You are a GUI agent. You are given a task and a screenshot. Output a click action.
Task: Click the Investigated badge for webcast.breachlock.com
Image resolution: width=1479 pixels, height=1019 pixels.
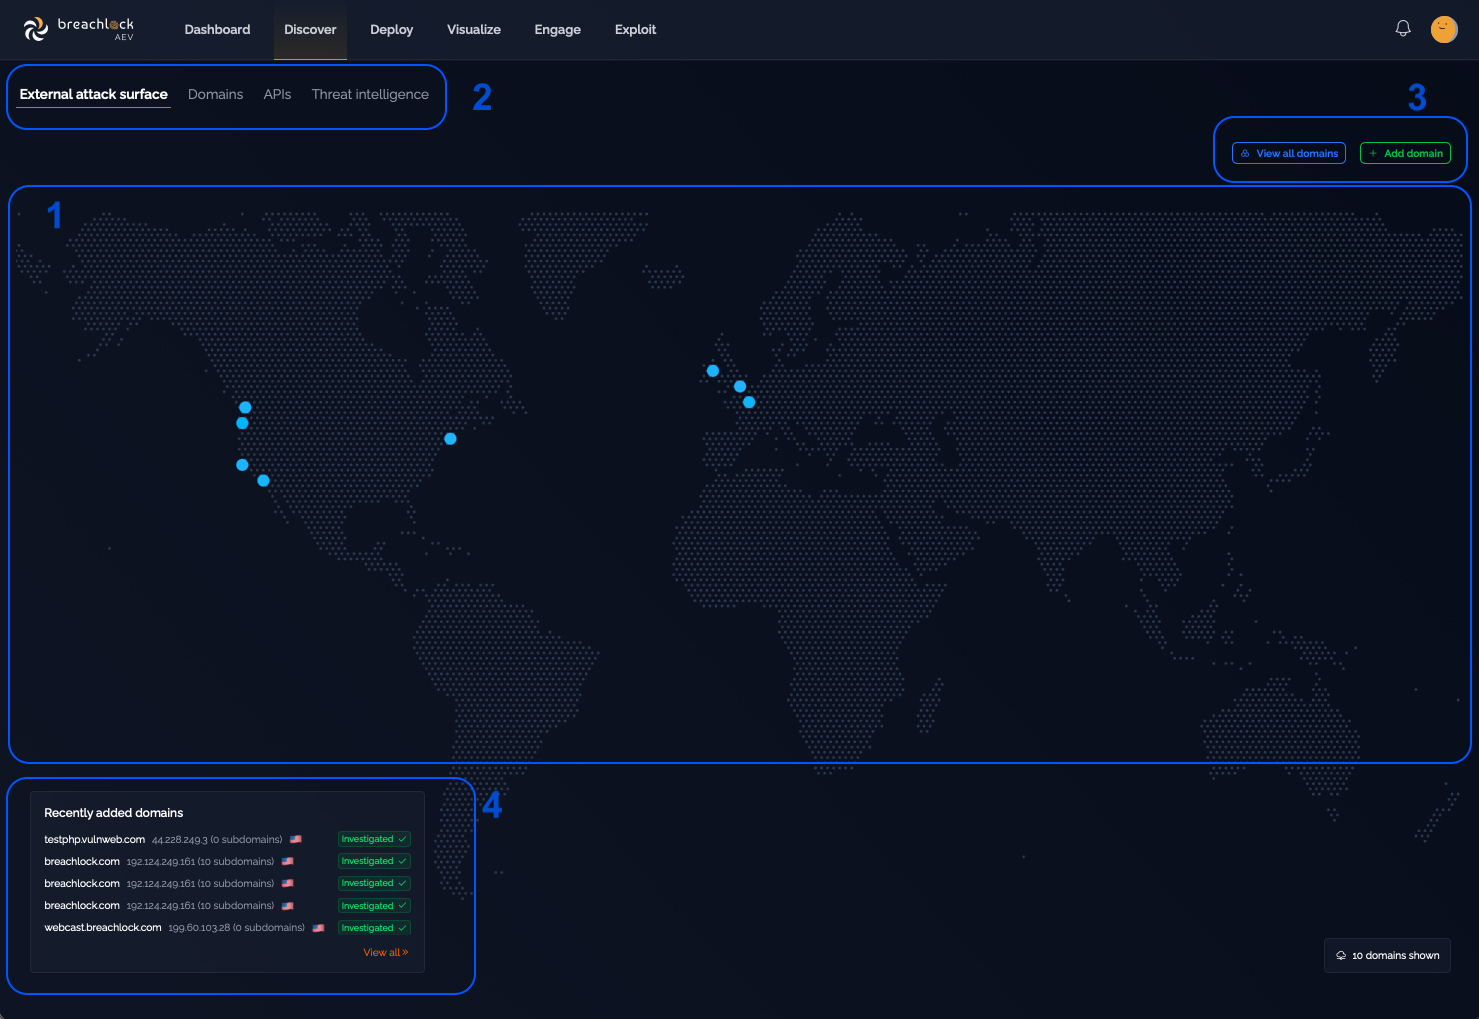[374, 928]
